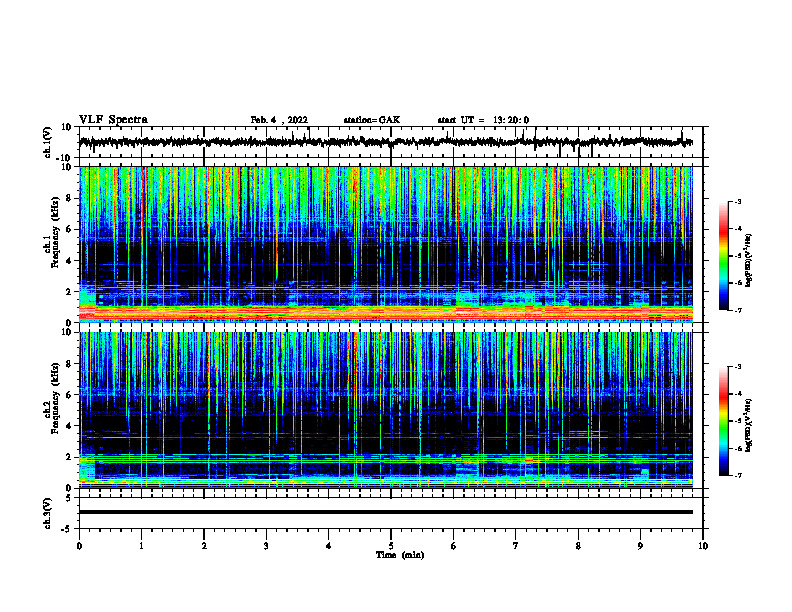
Task: Click the "1" tick label on the time axis
Action: click(141, 546)
